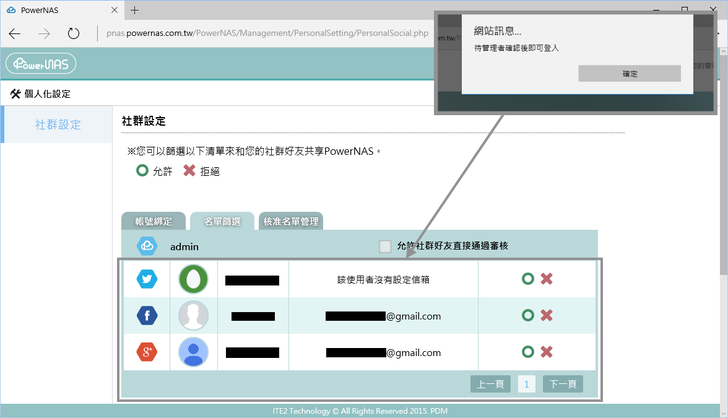The height and width of the screenshot is (418, 728).
Task: Click the Google Plus icon in third row
Action: [x=147, y=352]
